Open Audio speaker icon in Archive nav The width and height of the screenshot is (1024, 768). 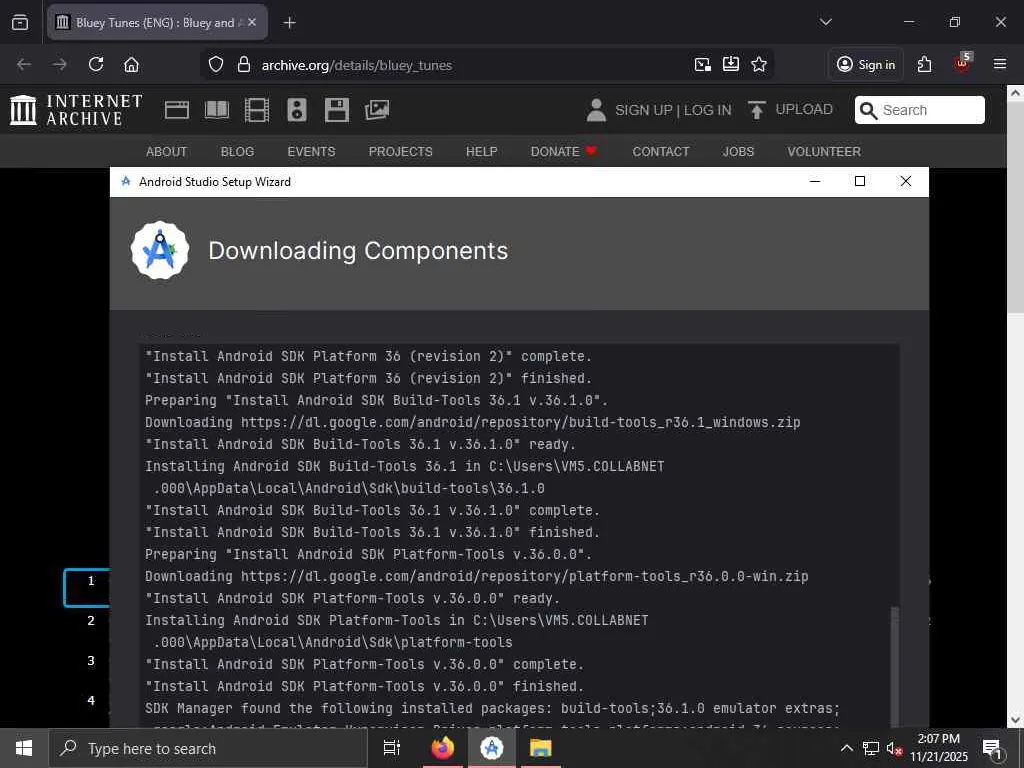pyautogui.click(x=296, y=110)
